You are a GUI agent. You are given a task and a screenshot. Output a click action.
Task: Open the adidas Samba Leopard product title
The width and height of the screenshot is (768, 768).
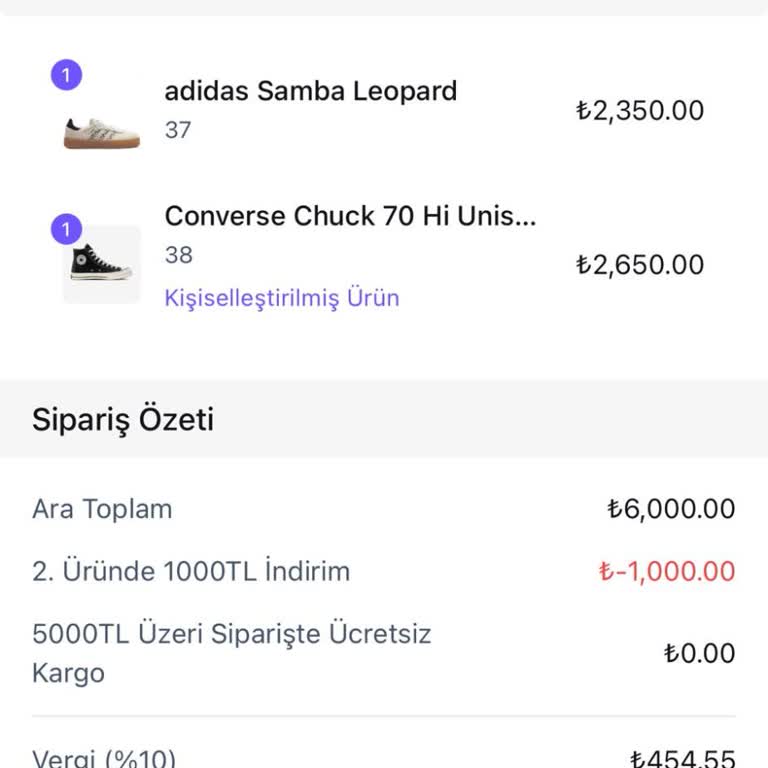coord(310,91)
